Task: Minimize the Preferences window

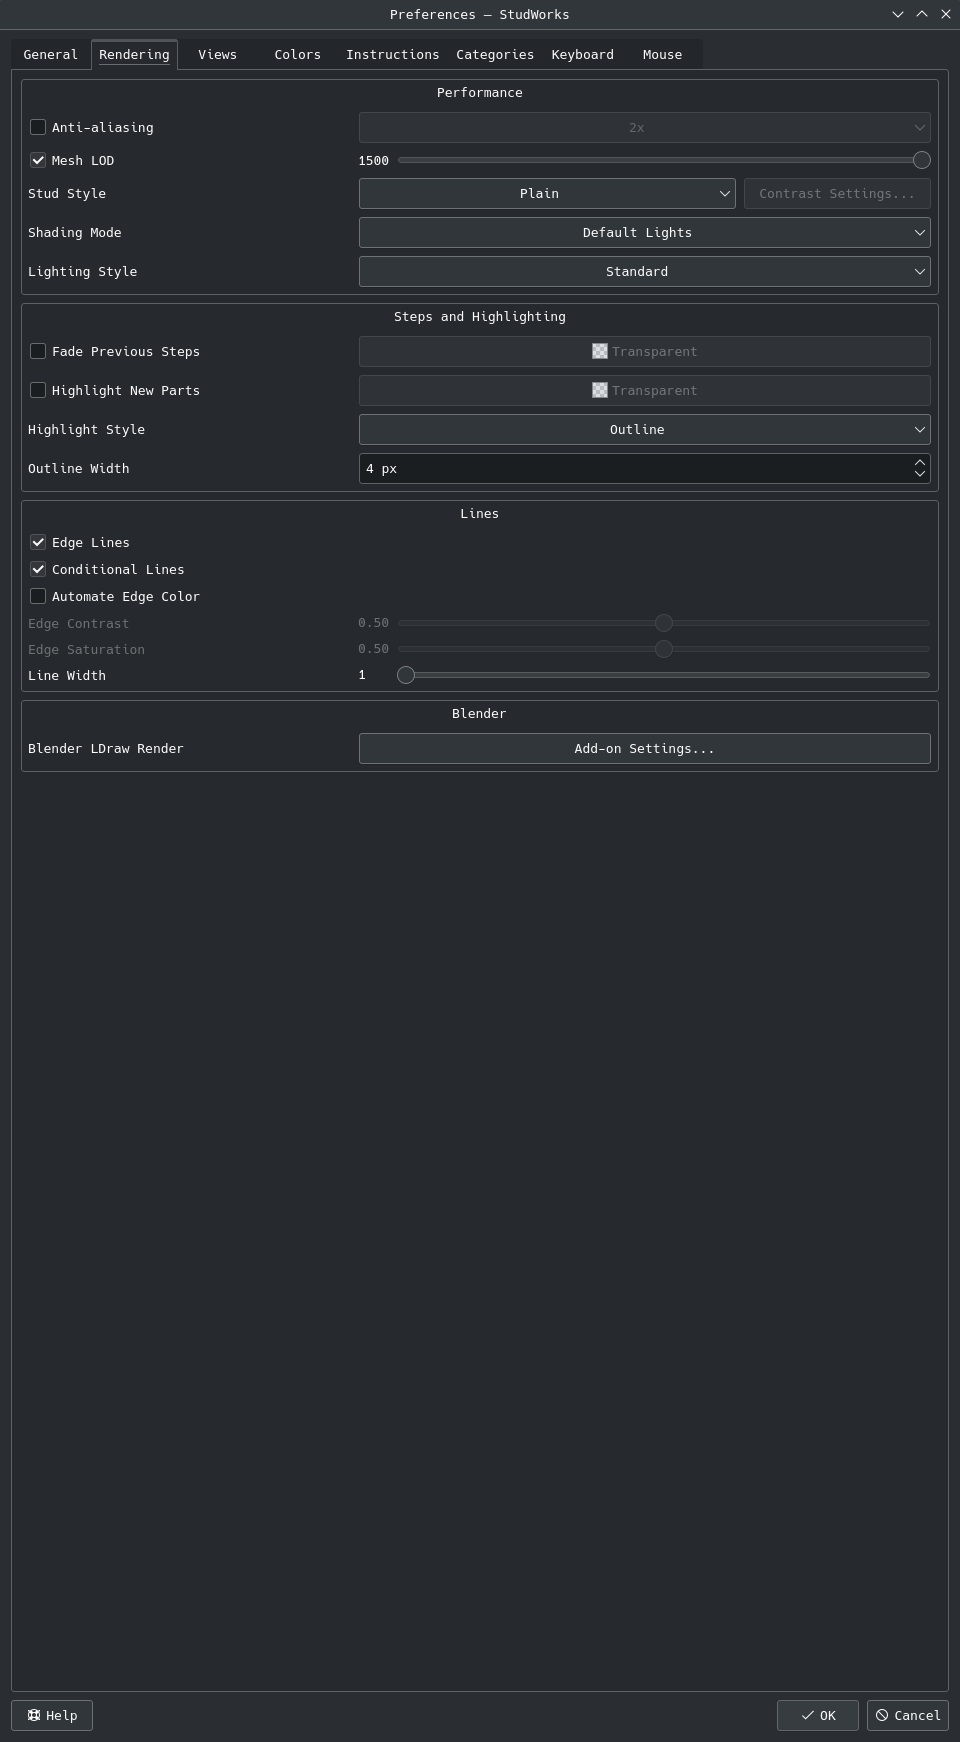Action: pyautogui.click(x=898, y=14)
